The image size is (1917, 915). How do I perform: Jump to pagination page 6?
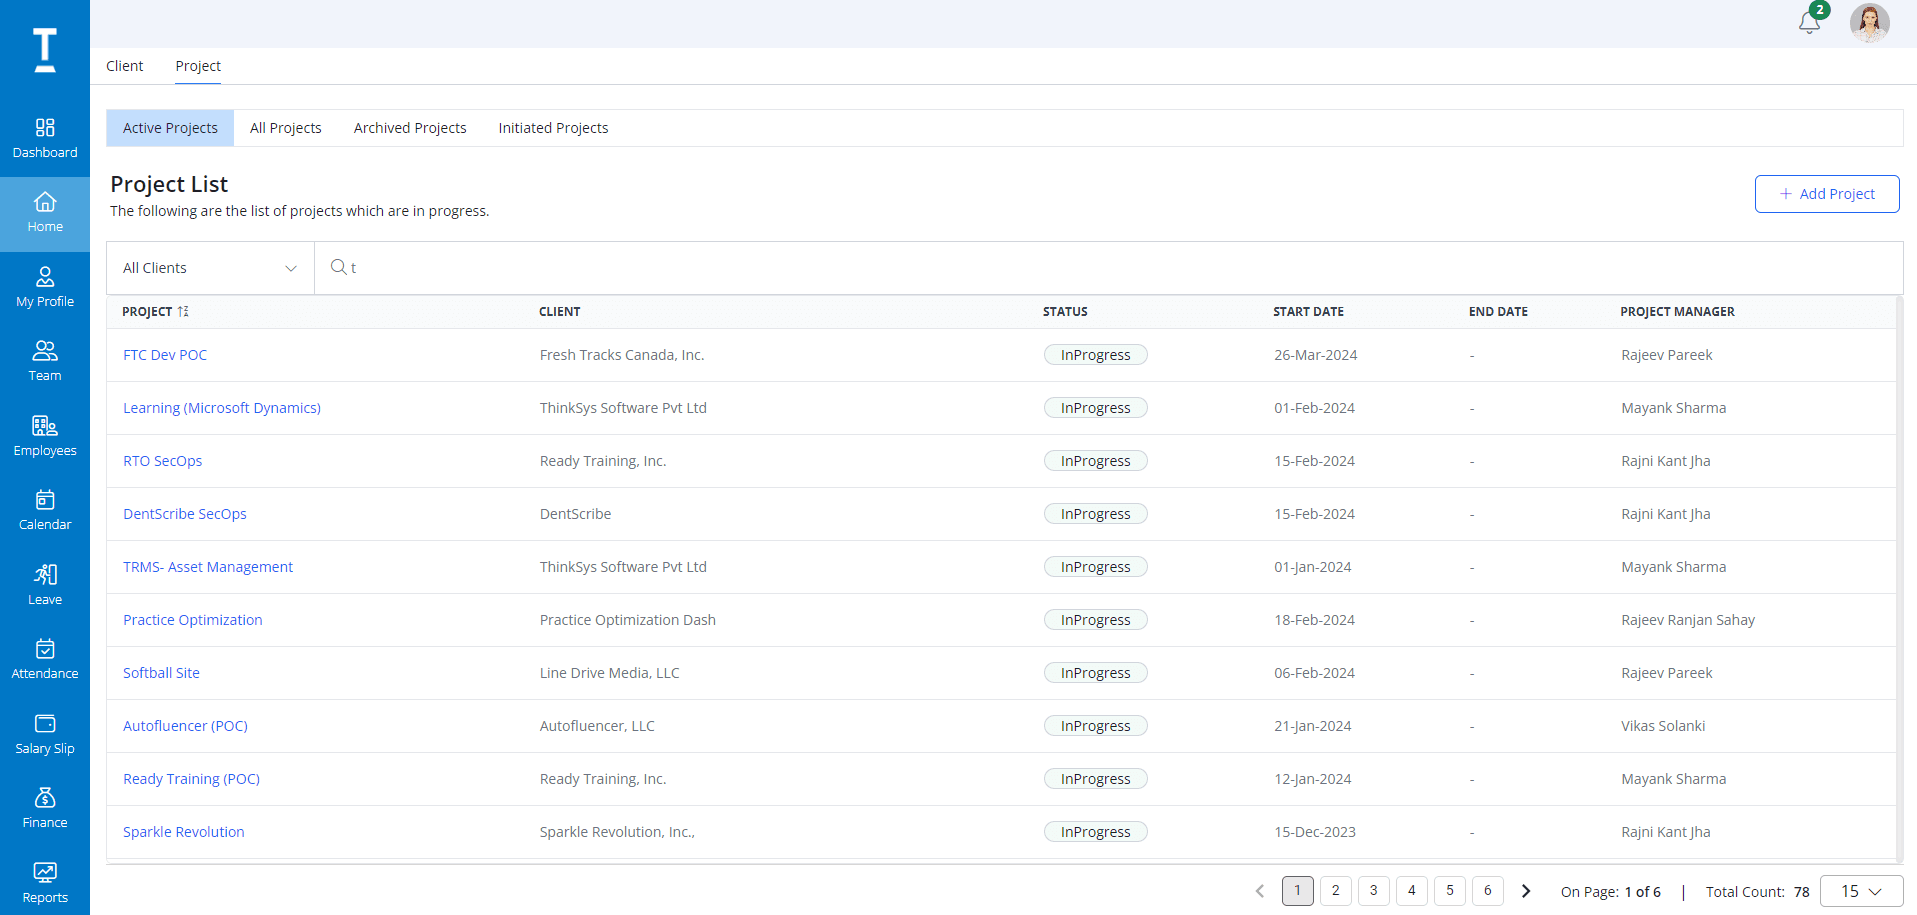(1488, 891)
